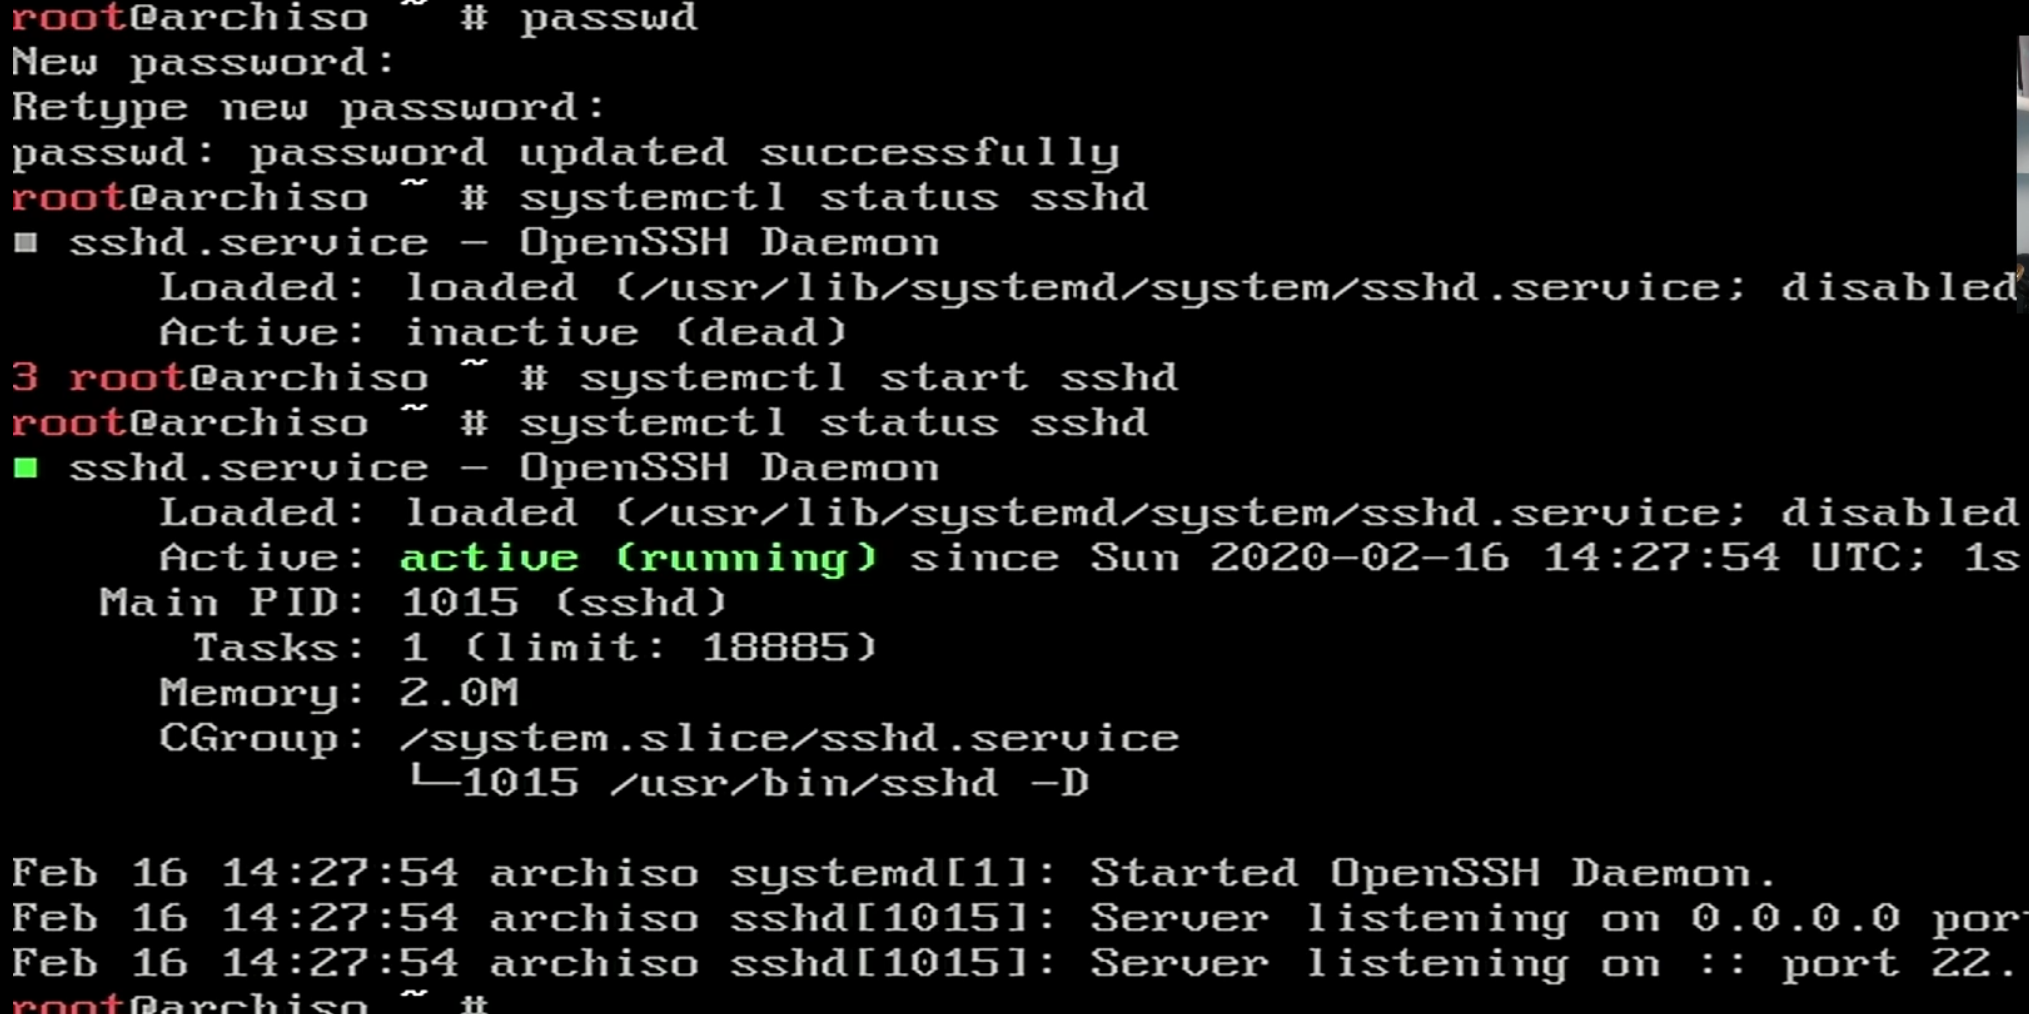The width and height of the screenshot is (2029, 1014).
Task: Click the "New password:" prompt line
Action: pos(204,63)
